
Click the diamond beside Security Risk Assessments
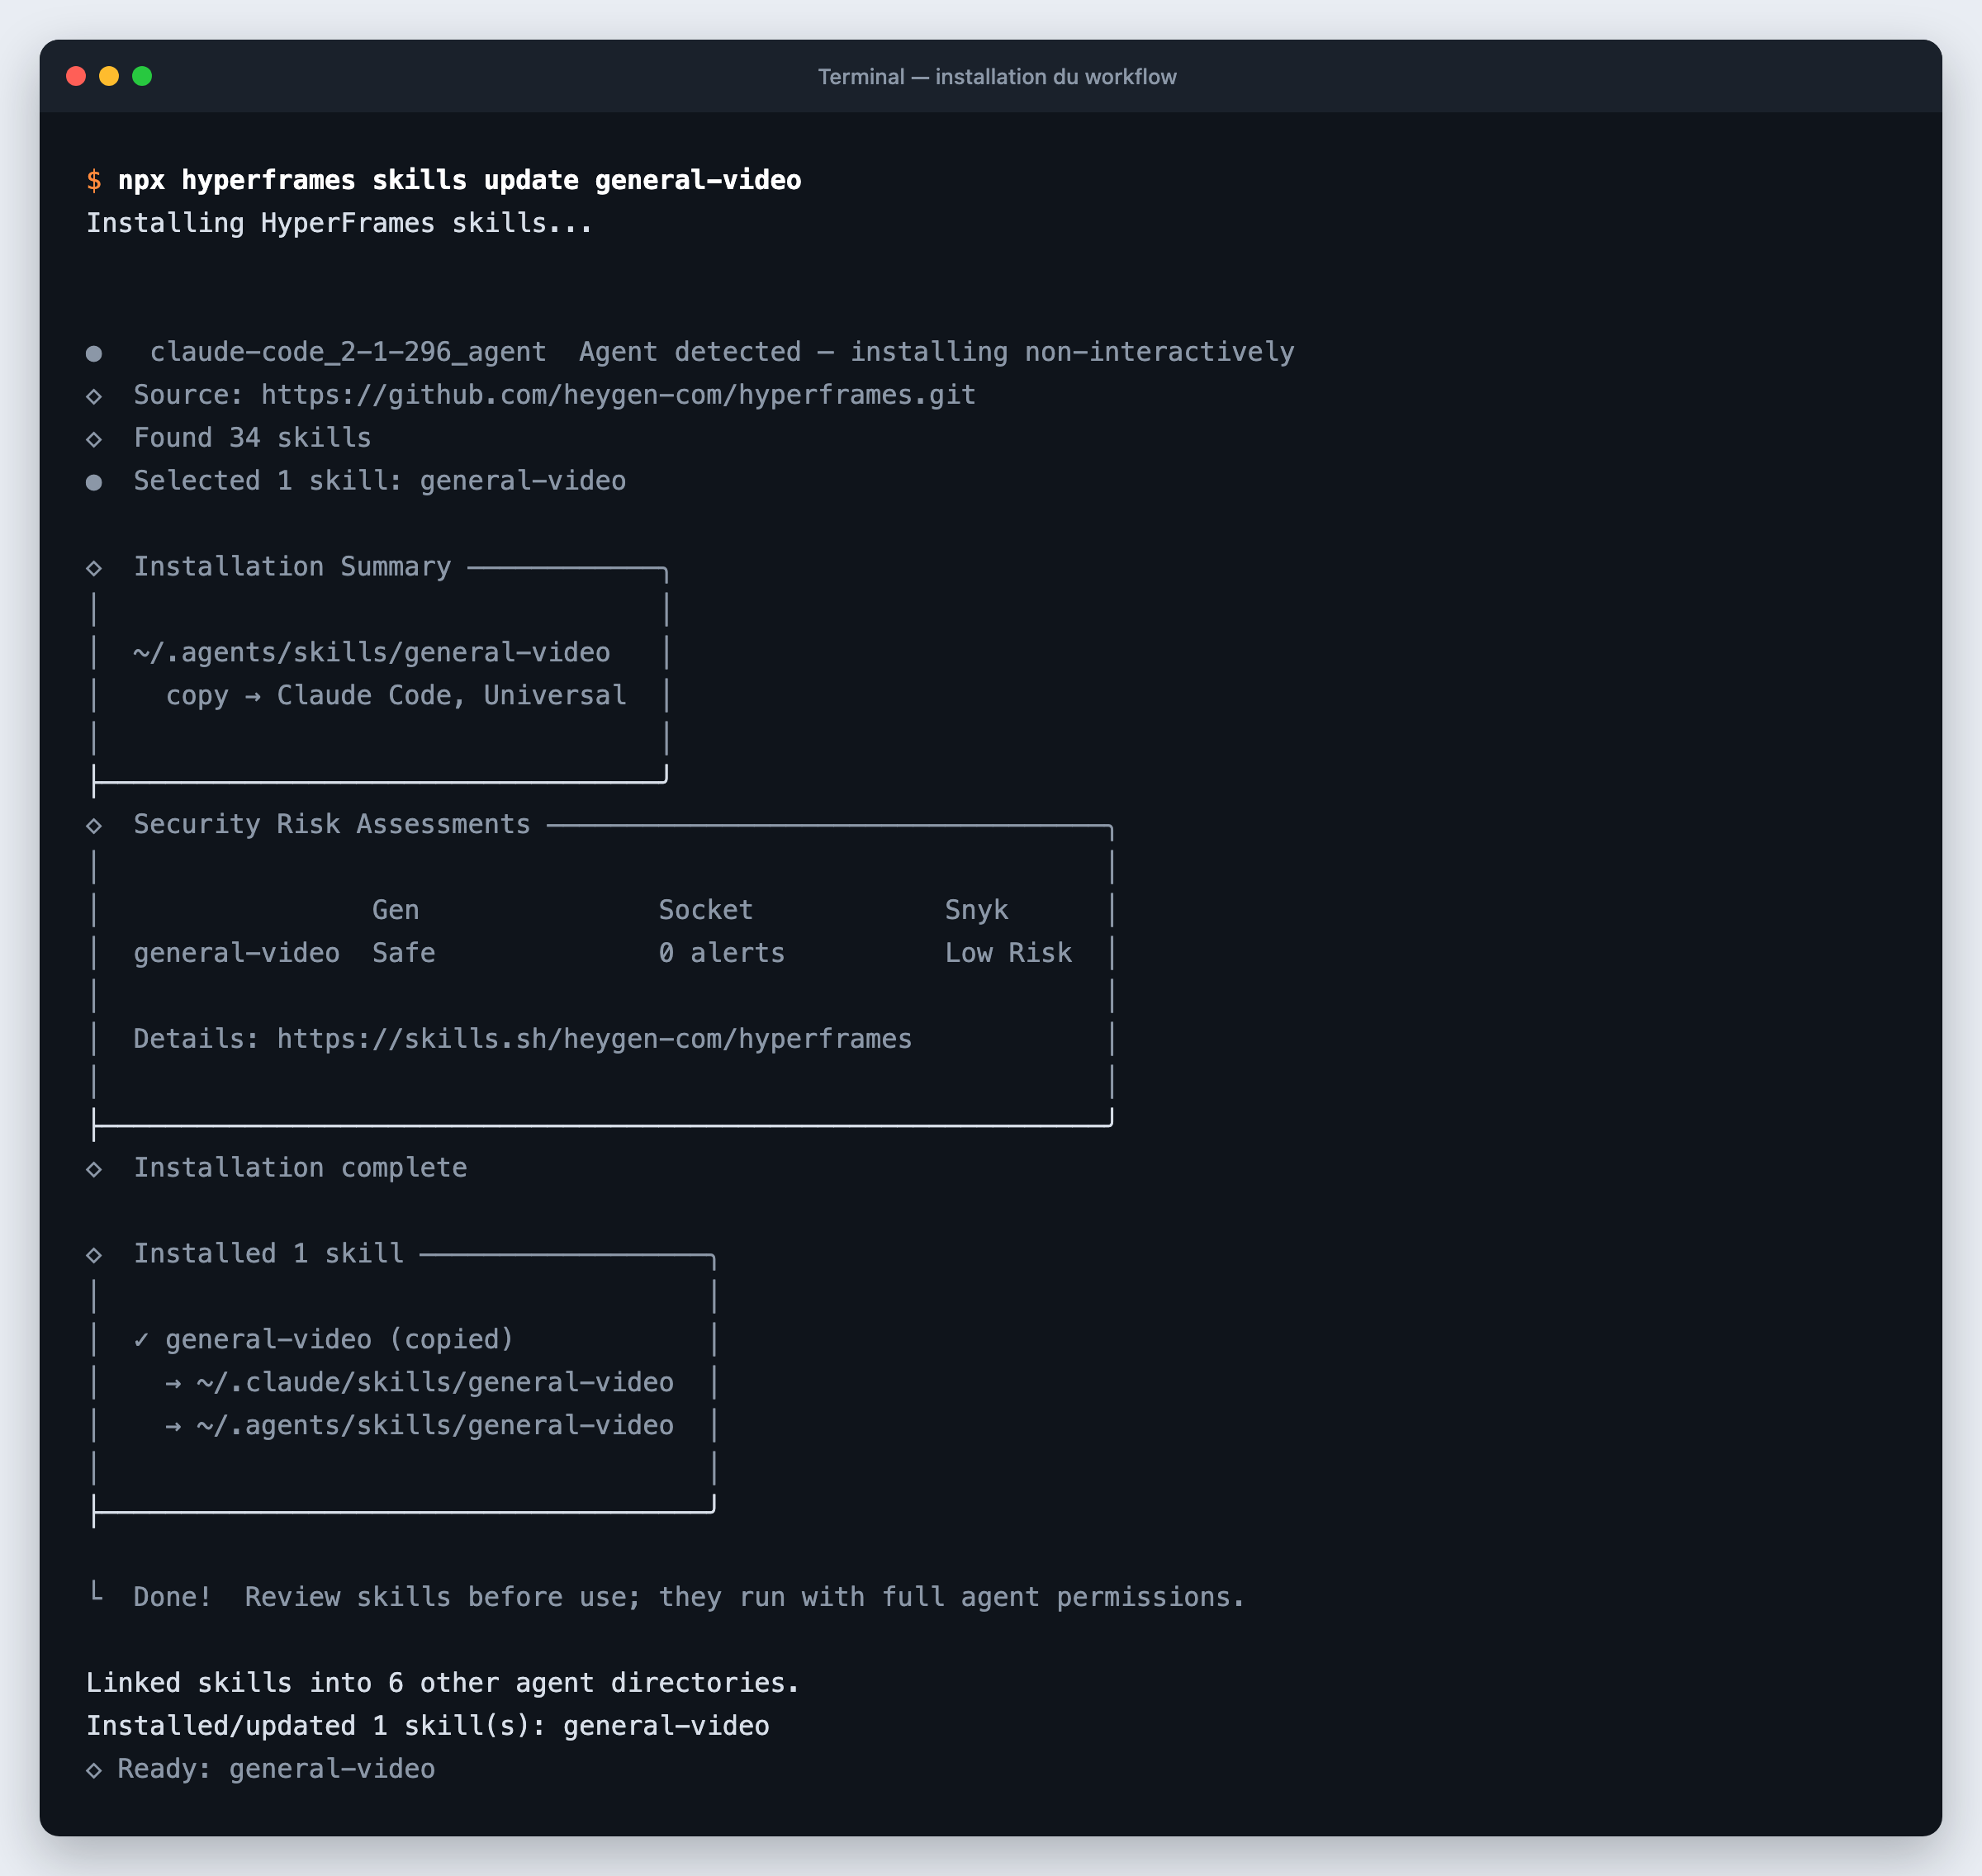point(94,826)
